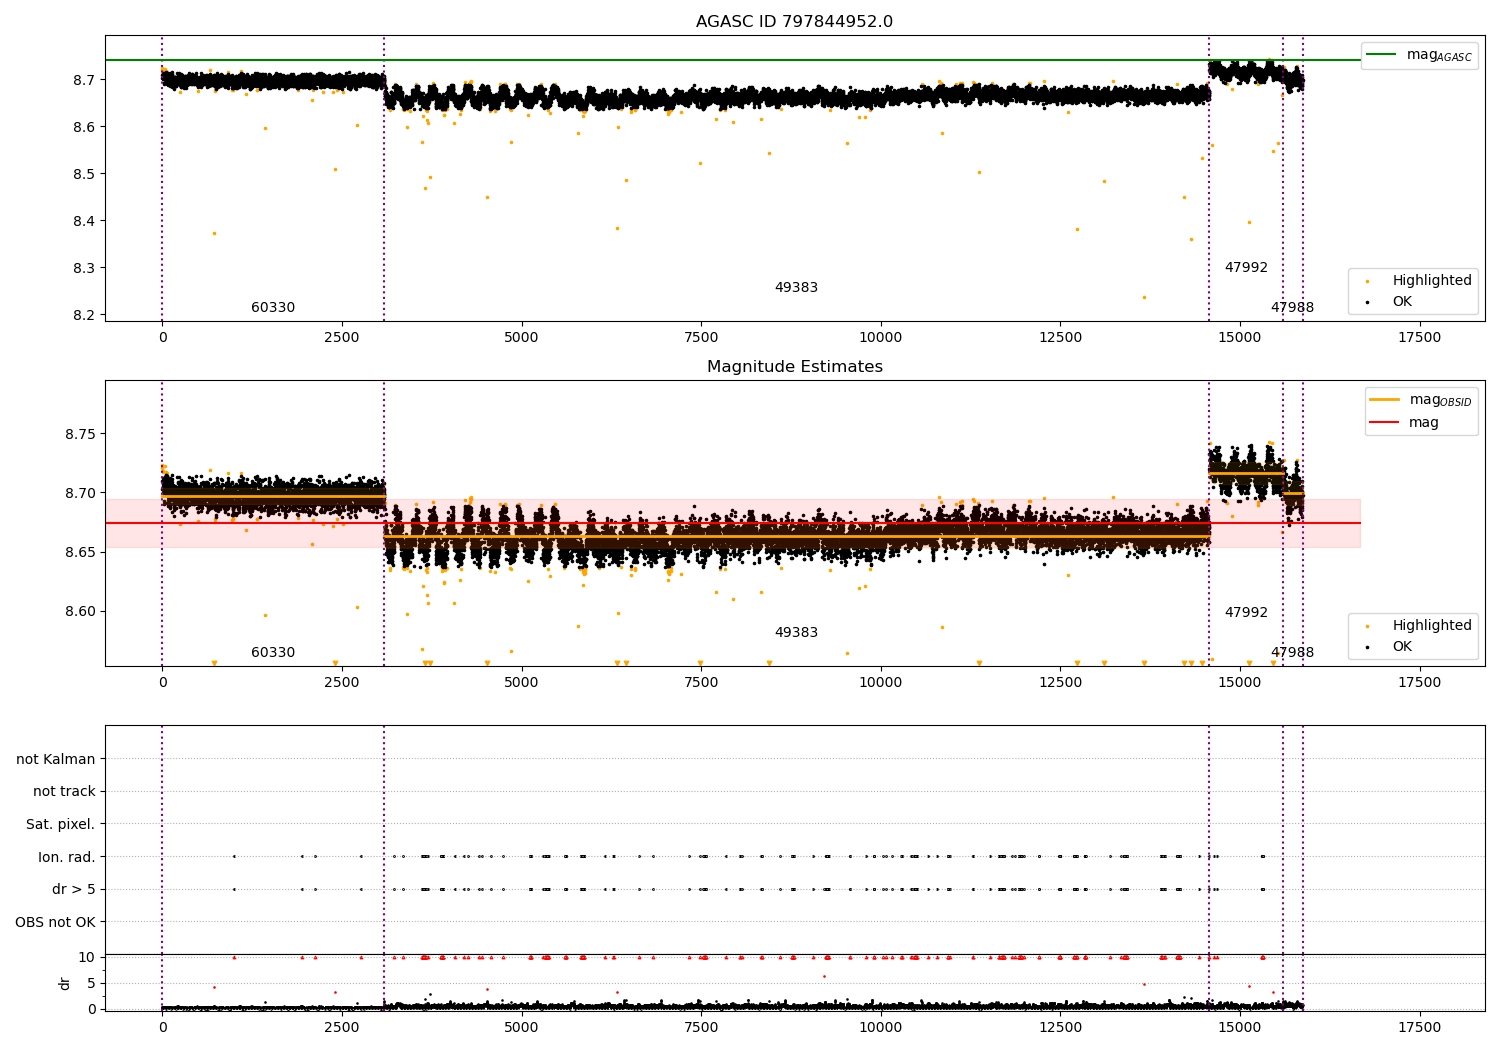Click tick 10 on the dr axis
Image resolution: width=1500 pixels, height=1050 pixels.
[x=87, y=957]
